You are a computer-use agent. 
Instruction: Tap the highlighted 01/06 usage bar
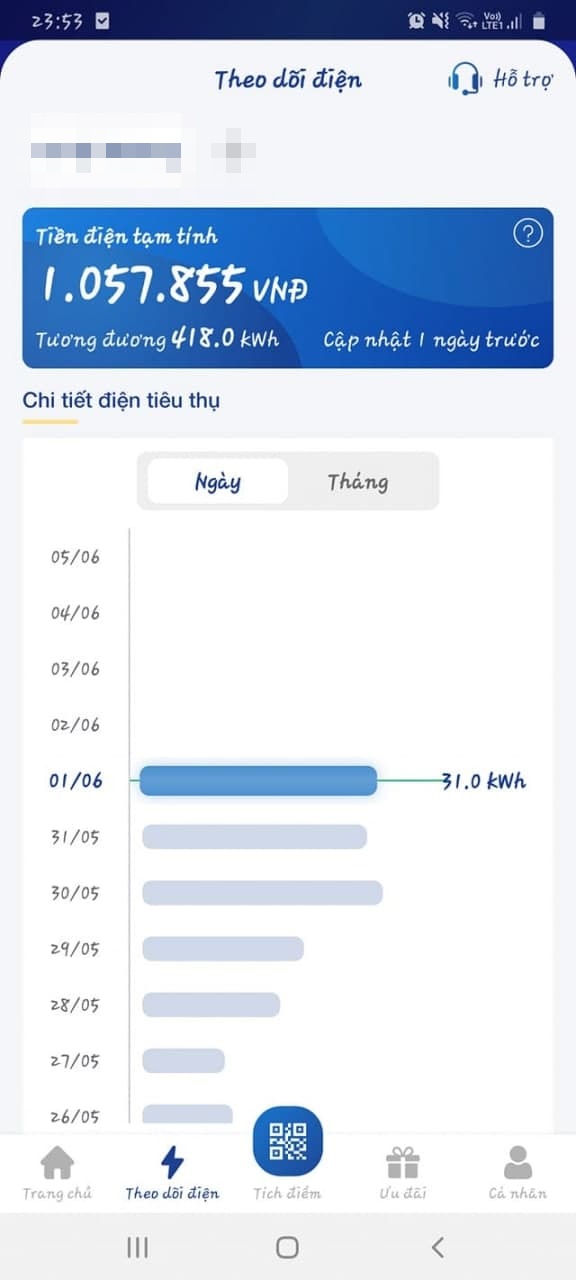tap(258, 781)
